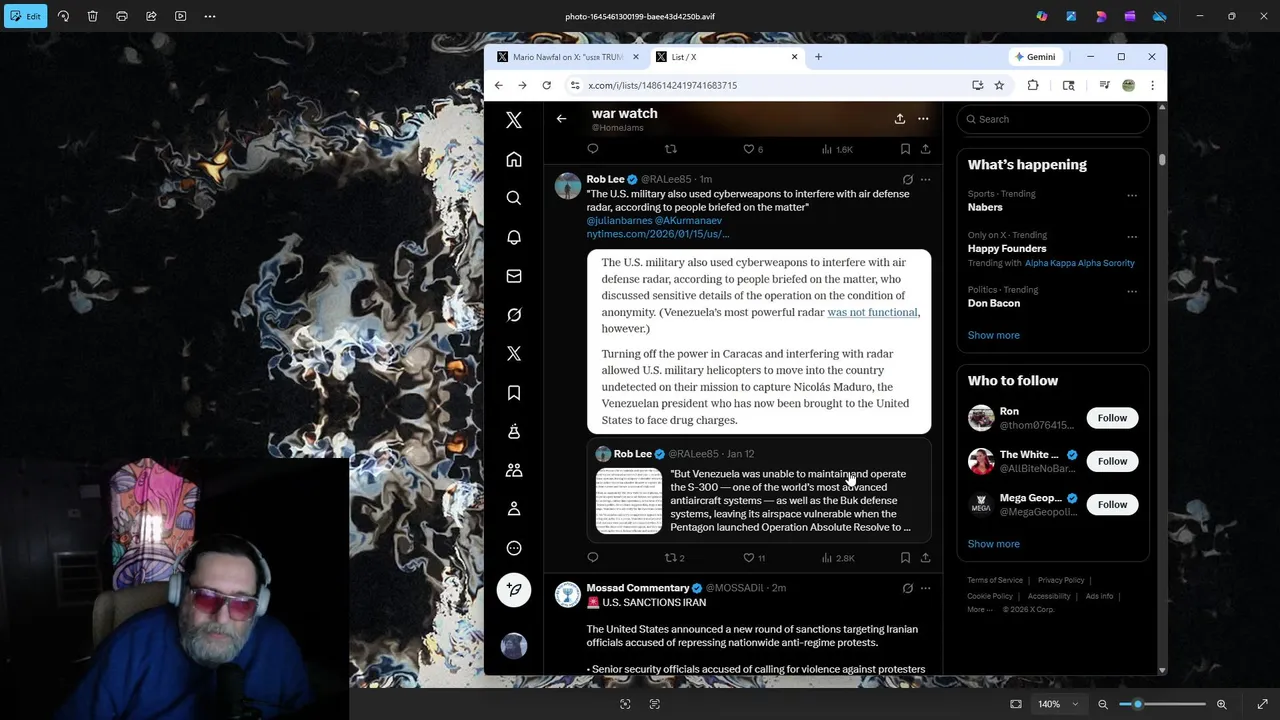The image size is (1280, 720).
Task: Open X Notifications bell
Action: click(x=514, y=237)
